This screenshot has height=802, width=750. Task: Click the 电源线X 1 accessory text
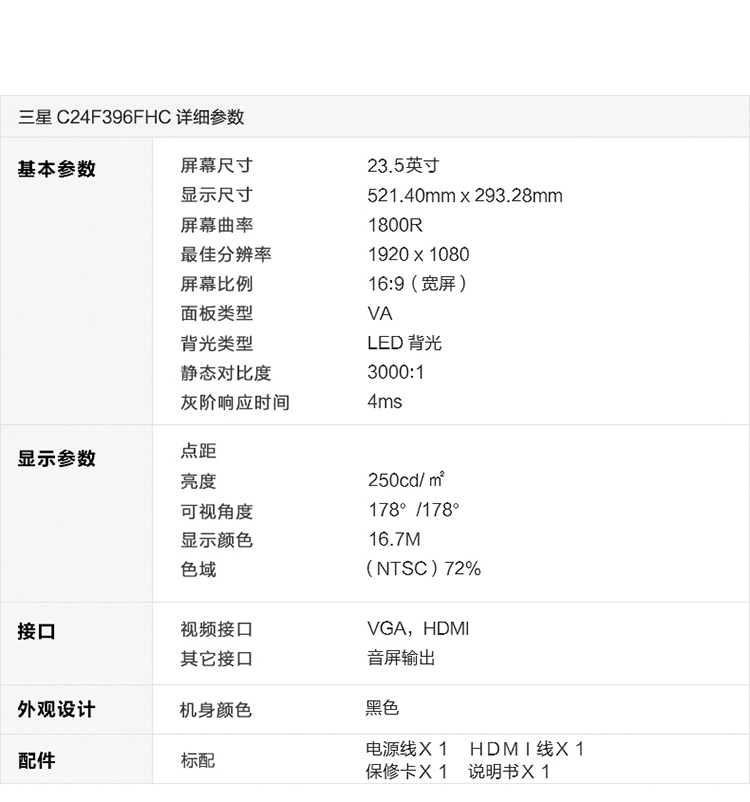tap(407, 749)
